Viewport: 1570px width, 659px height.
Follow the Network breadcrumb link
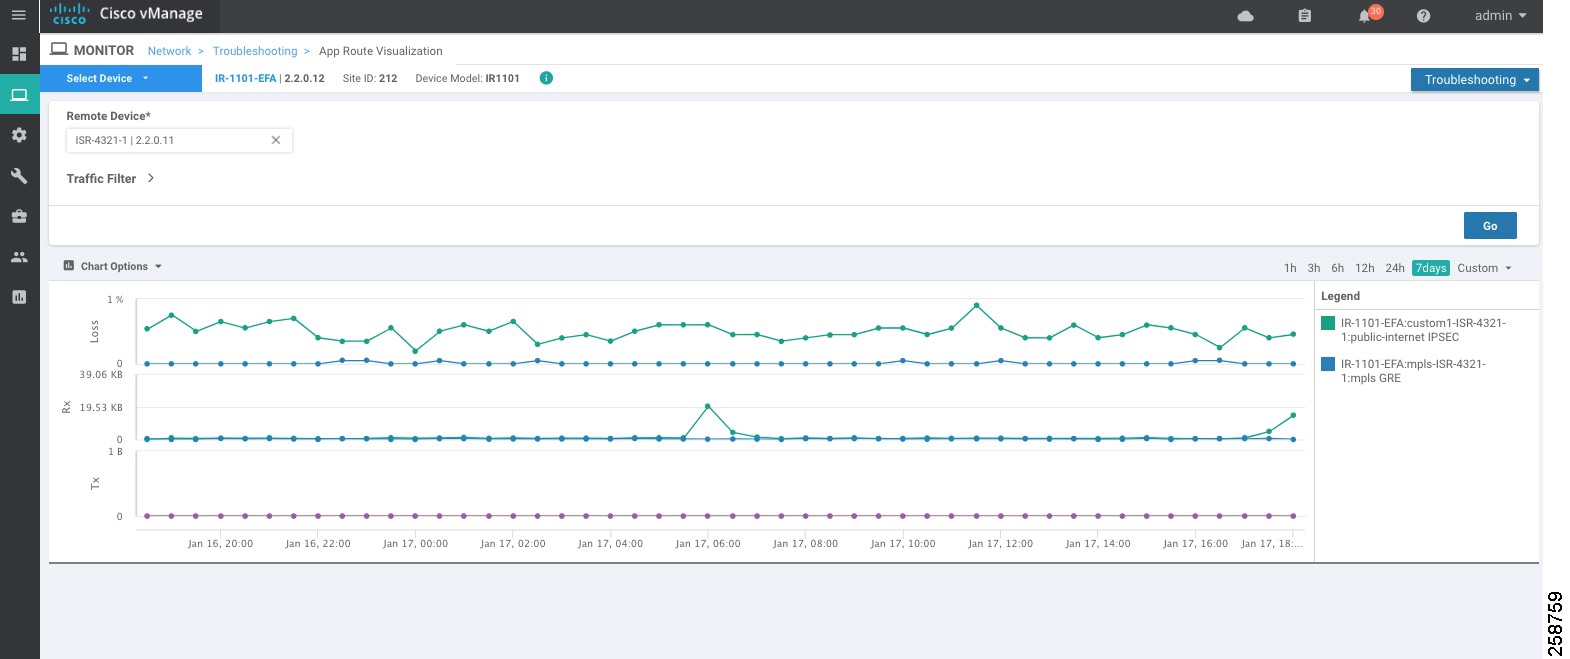click(x=169, y=51)
